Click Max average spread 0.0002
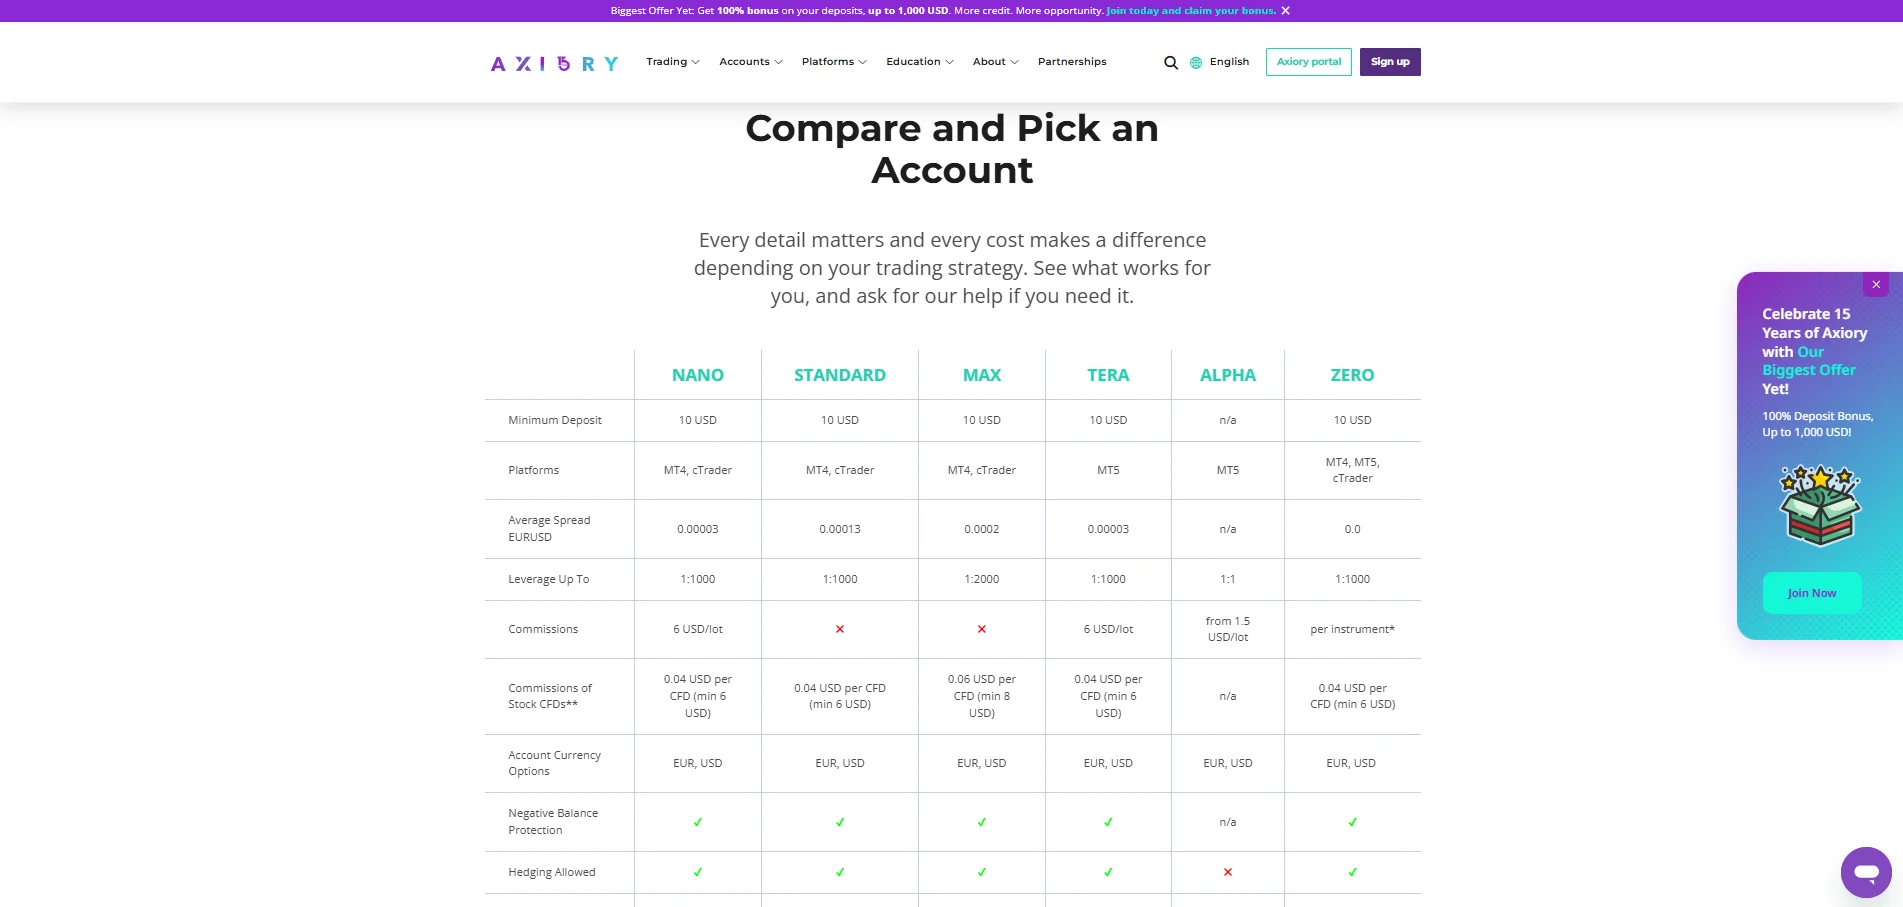Image resolution: width=1903 pixels, height=907 pixels. click(x=982, y=529)
